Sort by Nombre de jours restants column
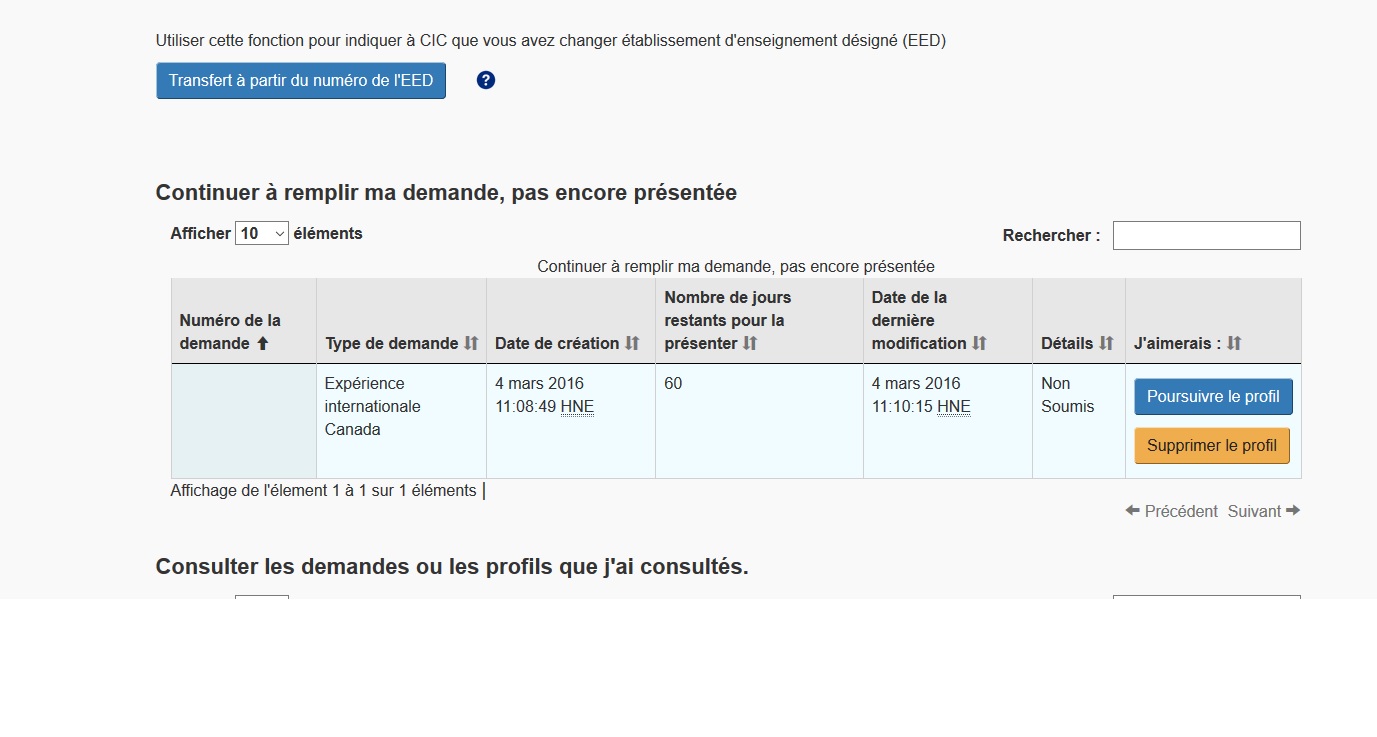This screenshot has height=737, width=1377. point(750,344)
